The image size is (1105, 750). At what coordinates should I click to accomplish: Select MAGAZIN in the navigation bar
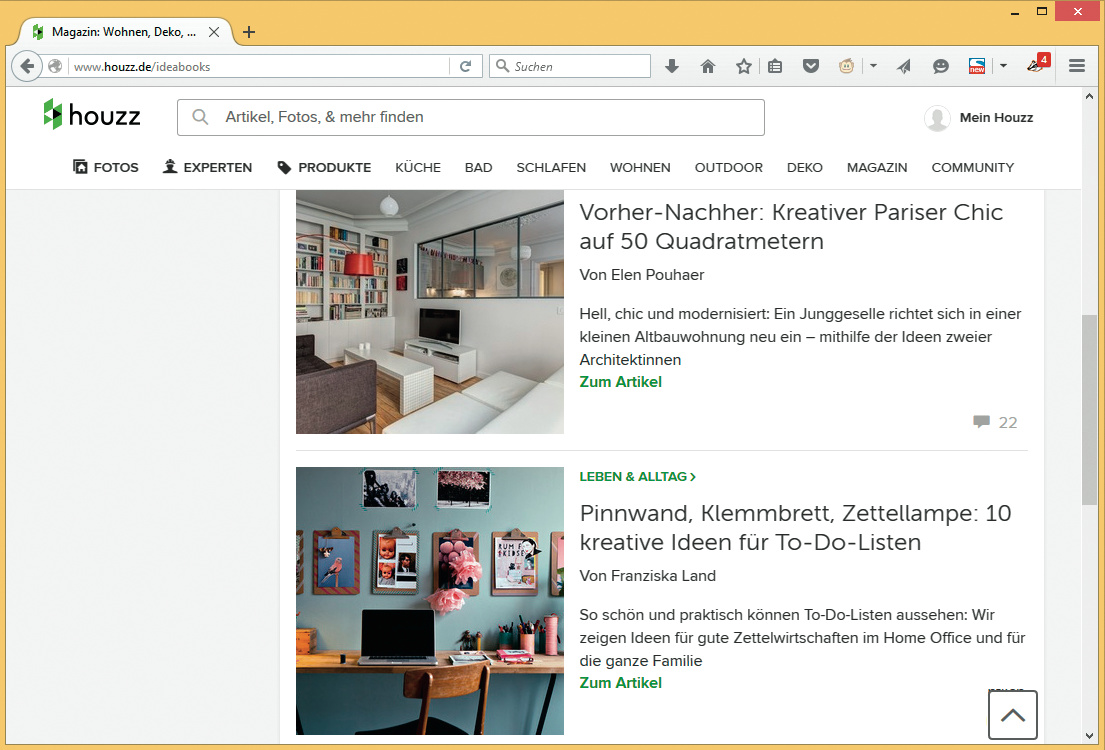point(877,168)
